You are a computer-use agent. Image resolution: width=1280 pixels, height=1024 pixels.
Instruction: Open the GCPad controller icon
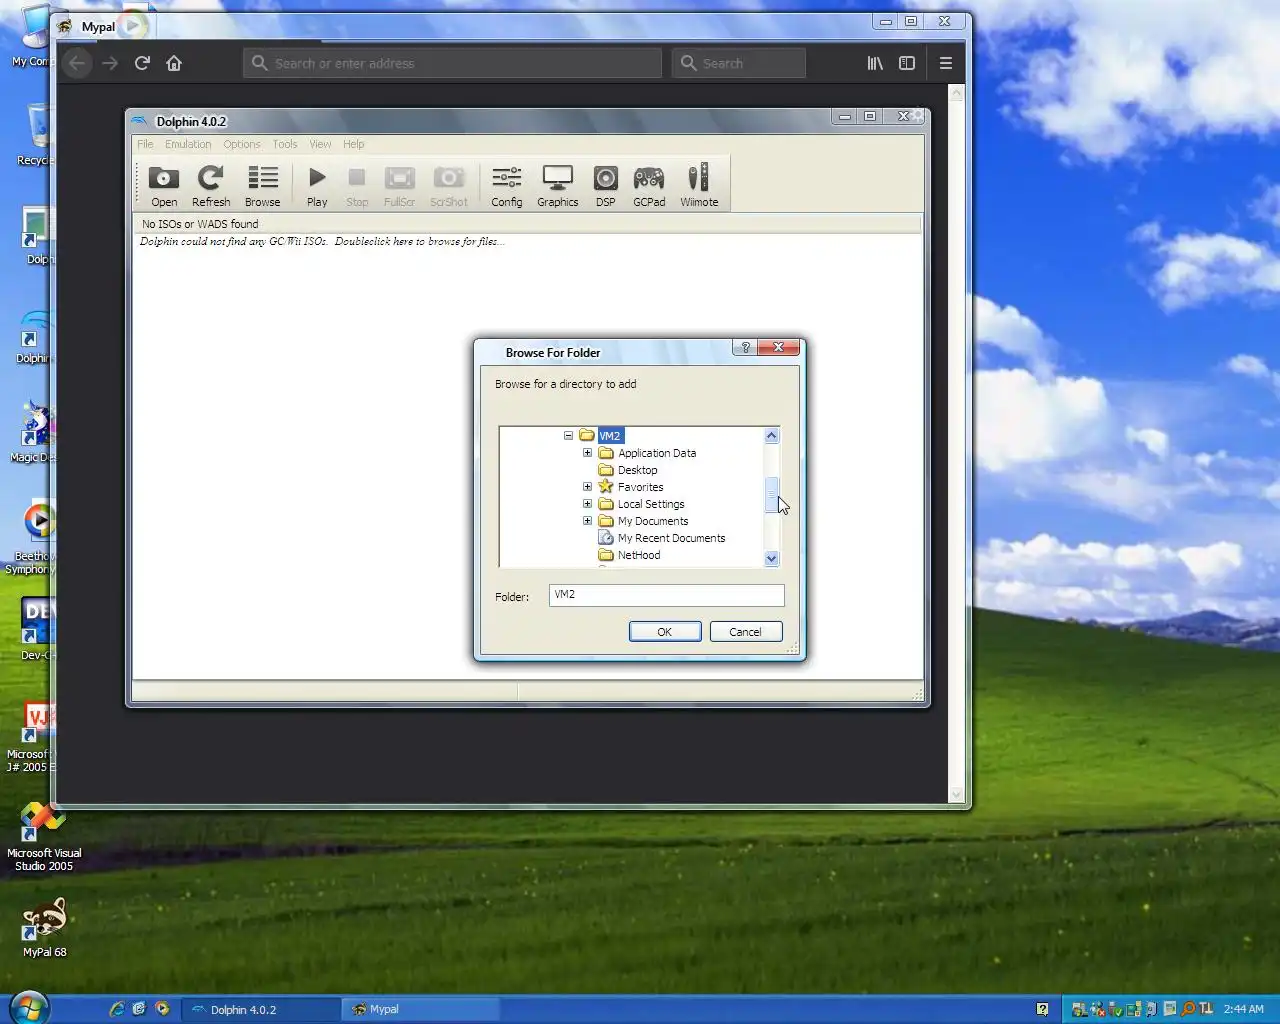click(x=649, y=186)
